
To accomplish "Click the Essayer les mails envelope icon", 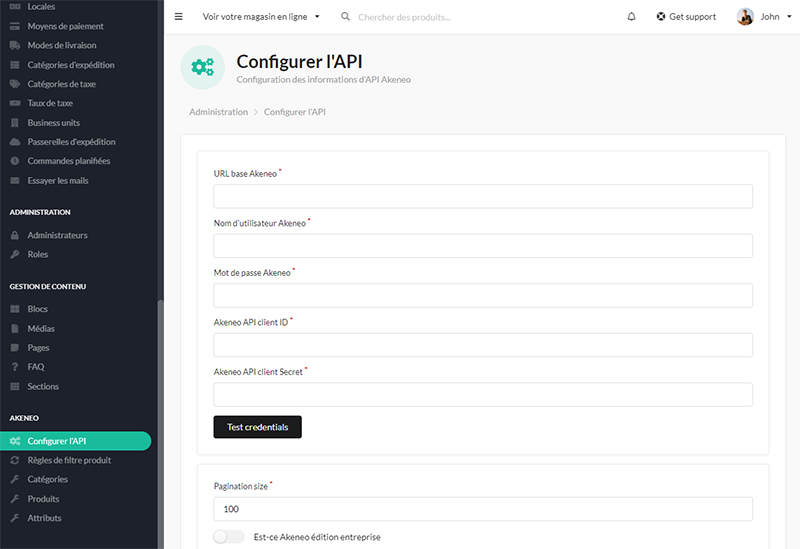I will 15,181.
